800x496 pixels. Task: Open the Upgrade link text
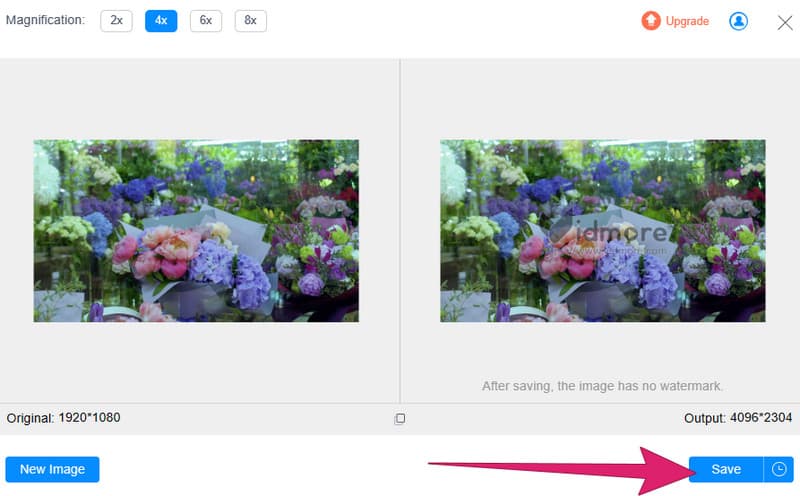687,21
